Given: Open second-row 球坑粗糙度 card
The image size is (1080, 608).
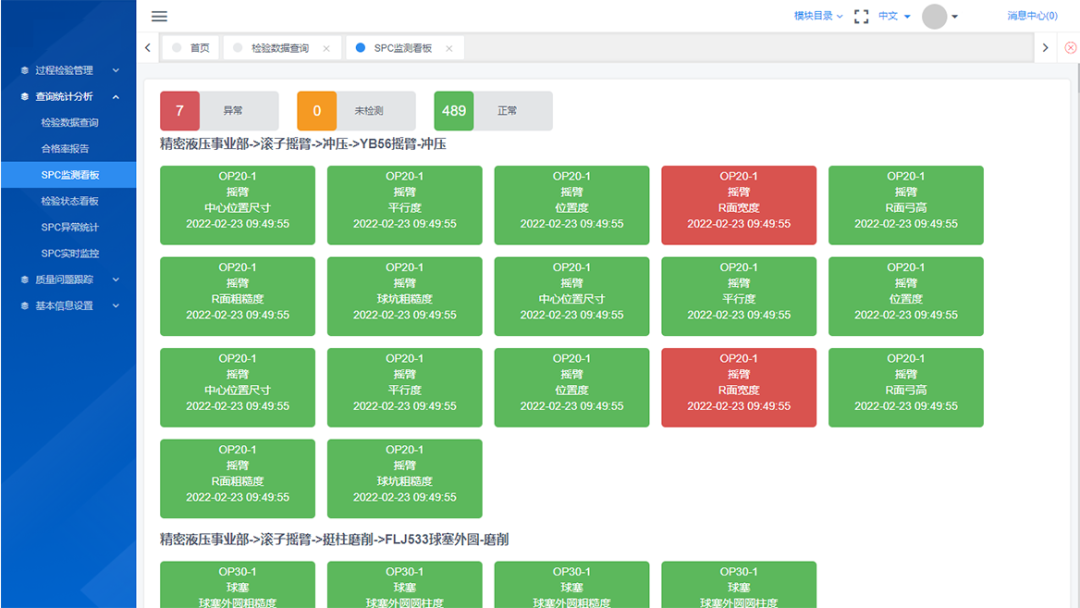Looking at the screenshot, I should (405, 296).
